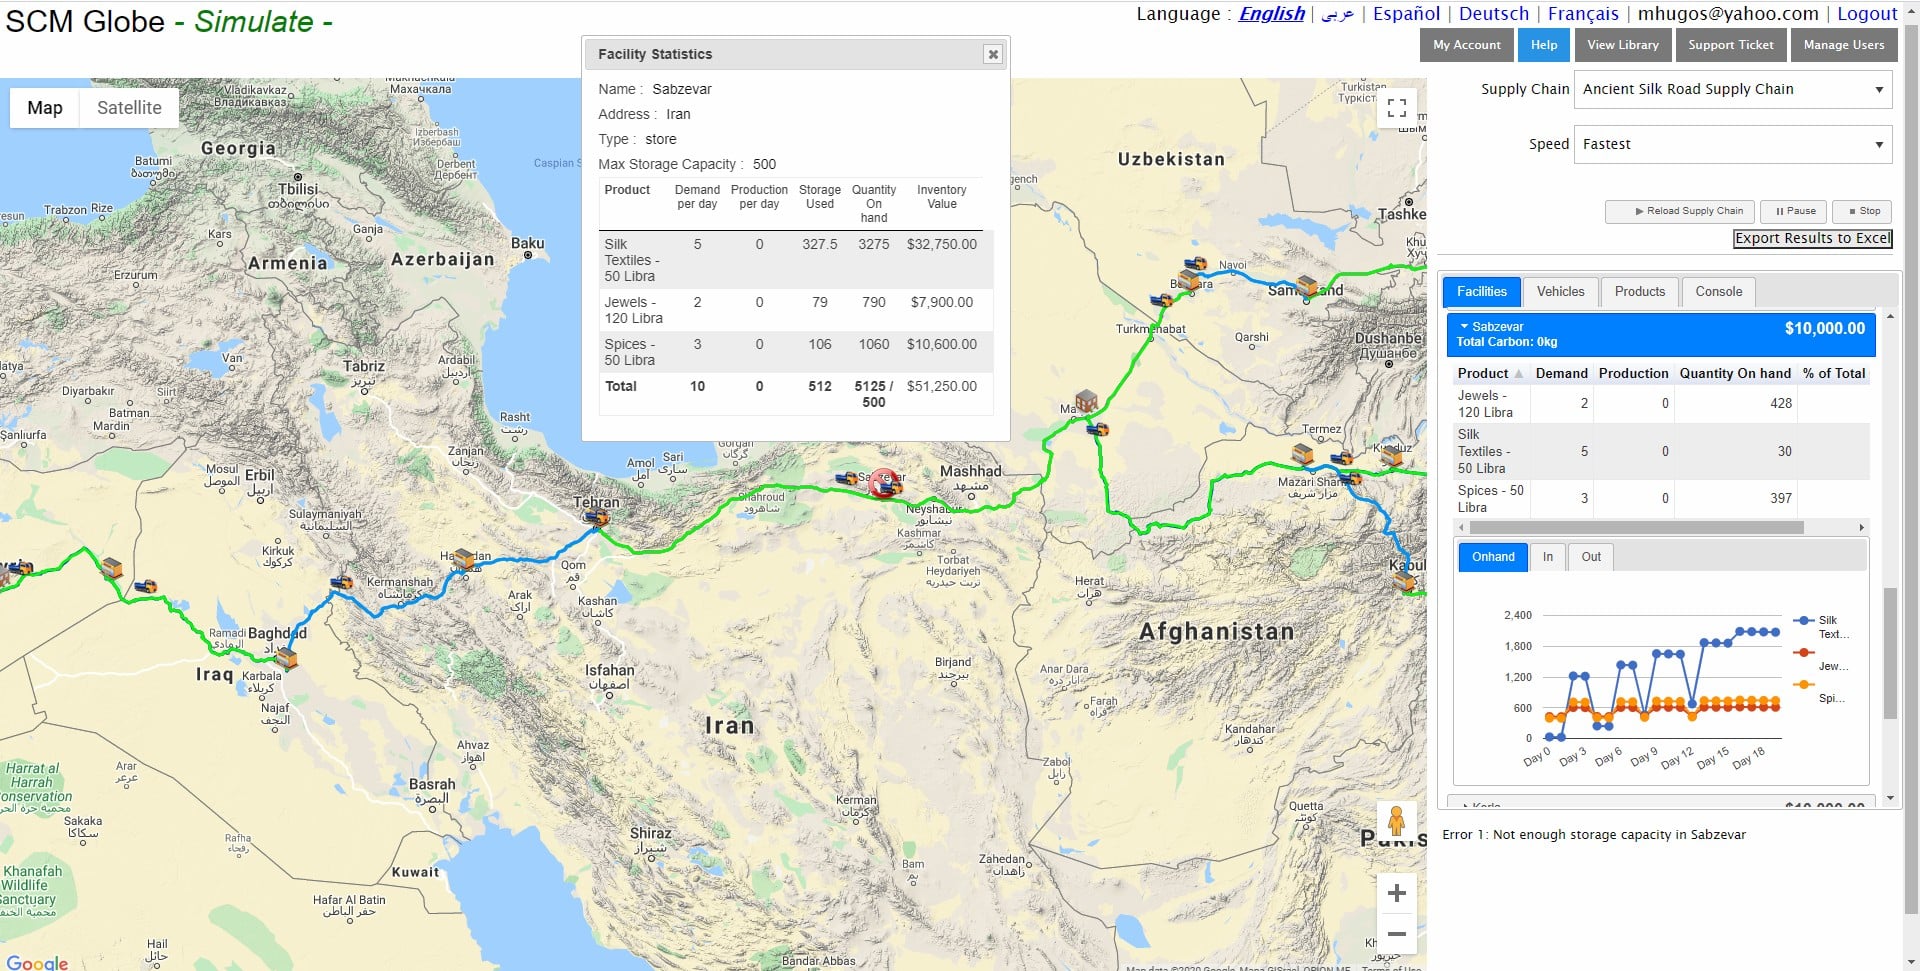
Task: Click the Google logo on the map
Action: point(37,962)
